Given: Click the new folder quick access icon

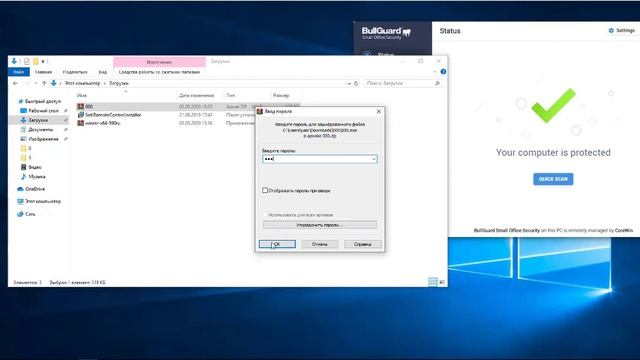Looking at the screenshot, I should pyautogui.click(x=36, y=61).
